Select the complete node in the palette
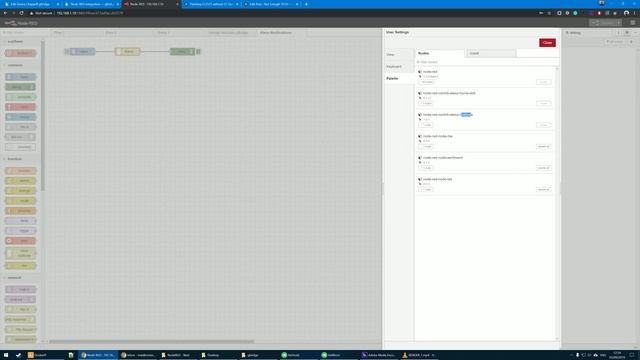 [x=20, y=97]
